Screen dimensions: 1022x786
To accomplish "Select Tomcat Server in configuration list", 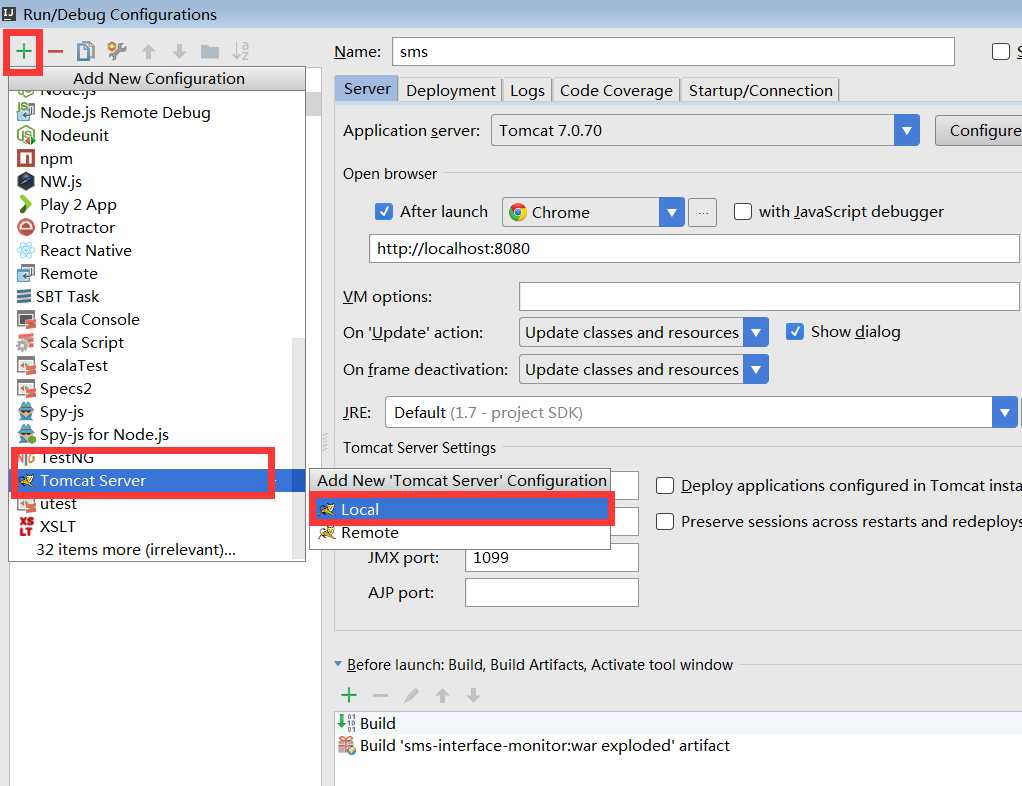I will (x=156, y=480).
